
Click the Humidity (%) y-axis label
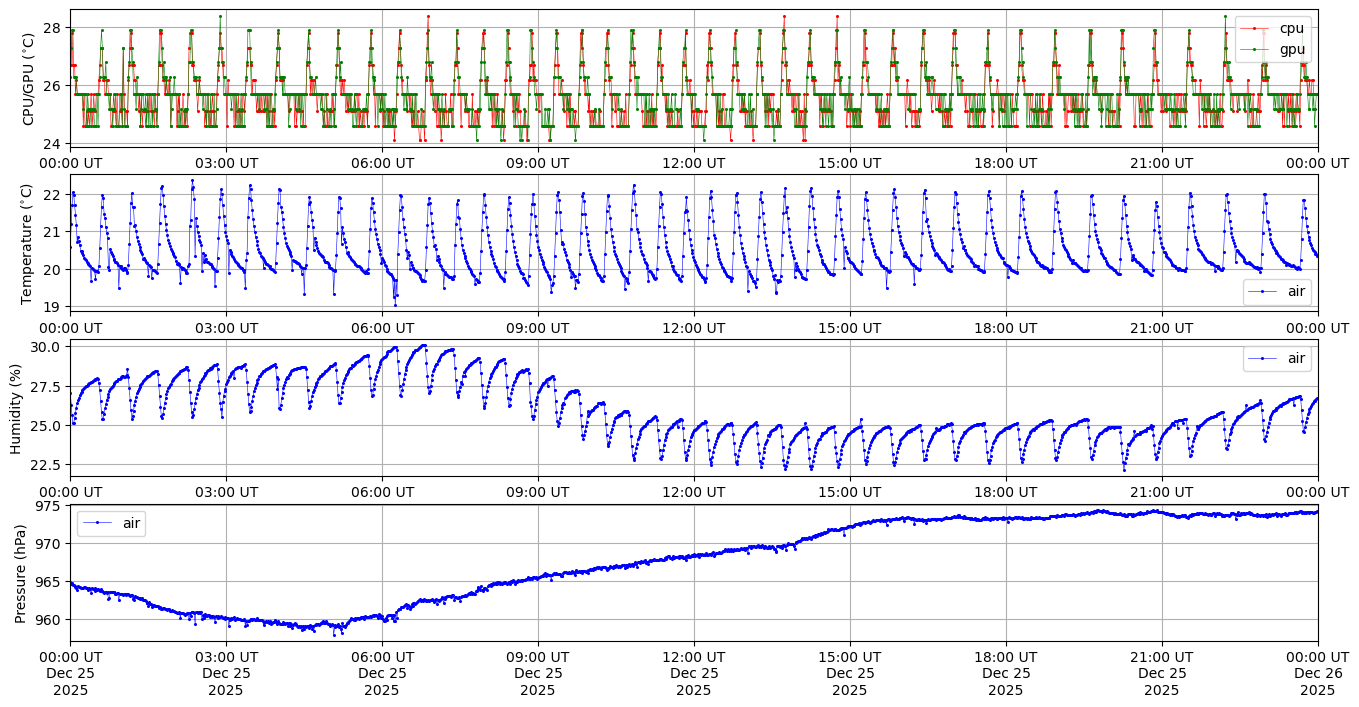tap(16, 408)
